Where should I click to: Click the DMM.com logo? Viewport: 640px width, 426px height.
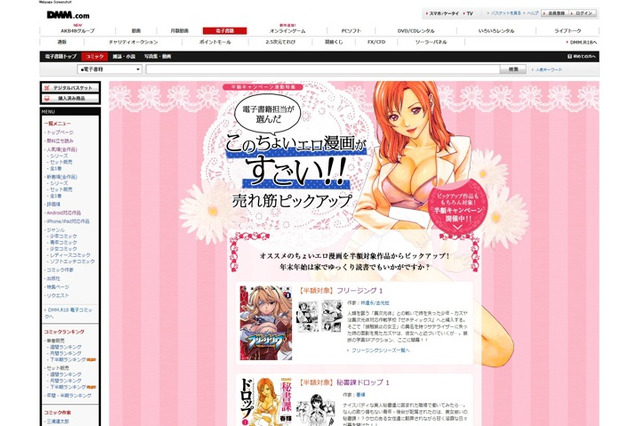[x=68, y=15]
